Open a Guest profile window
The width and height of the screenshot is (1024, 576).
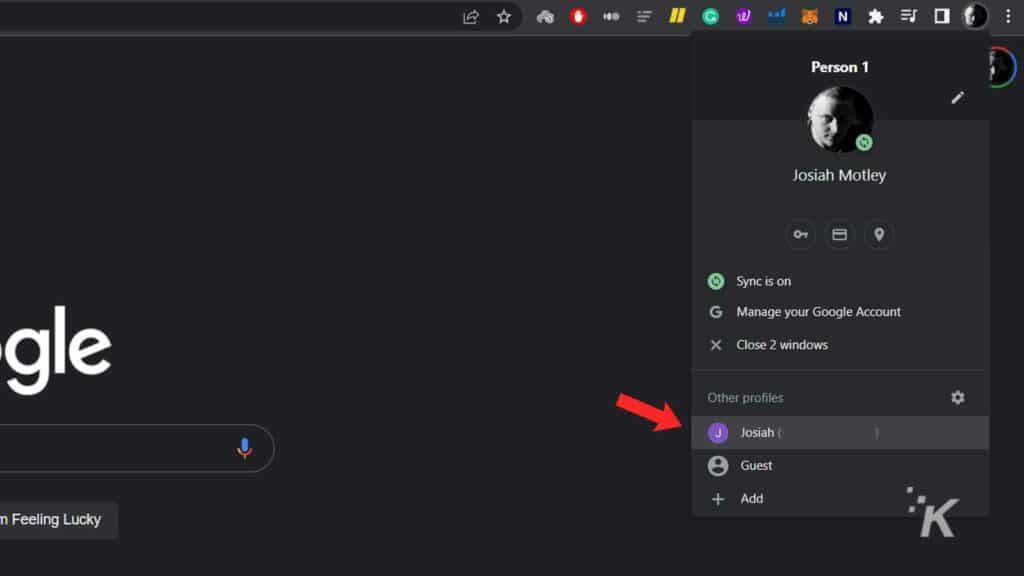click(x=840, y=466)
